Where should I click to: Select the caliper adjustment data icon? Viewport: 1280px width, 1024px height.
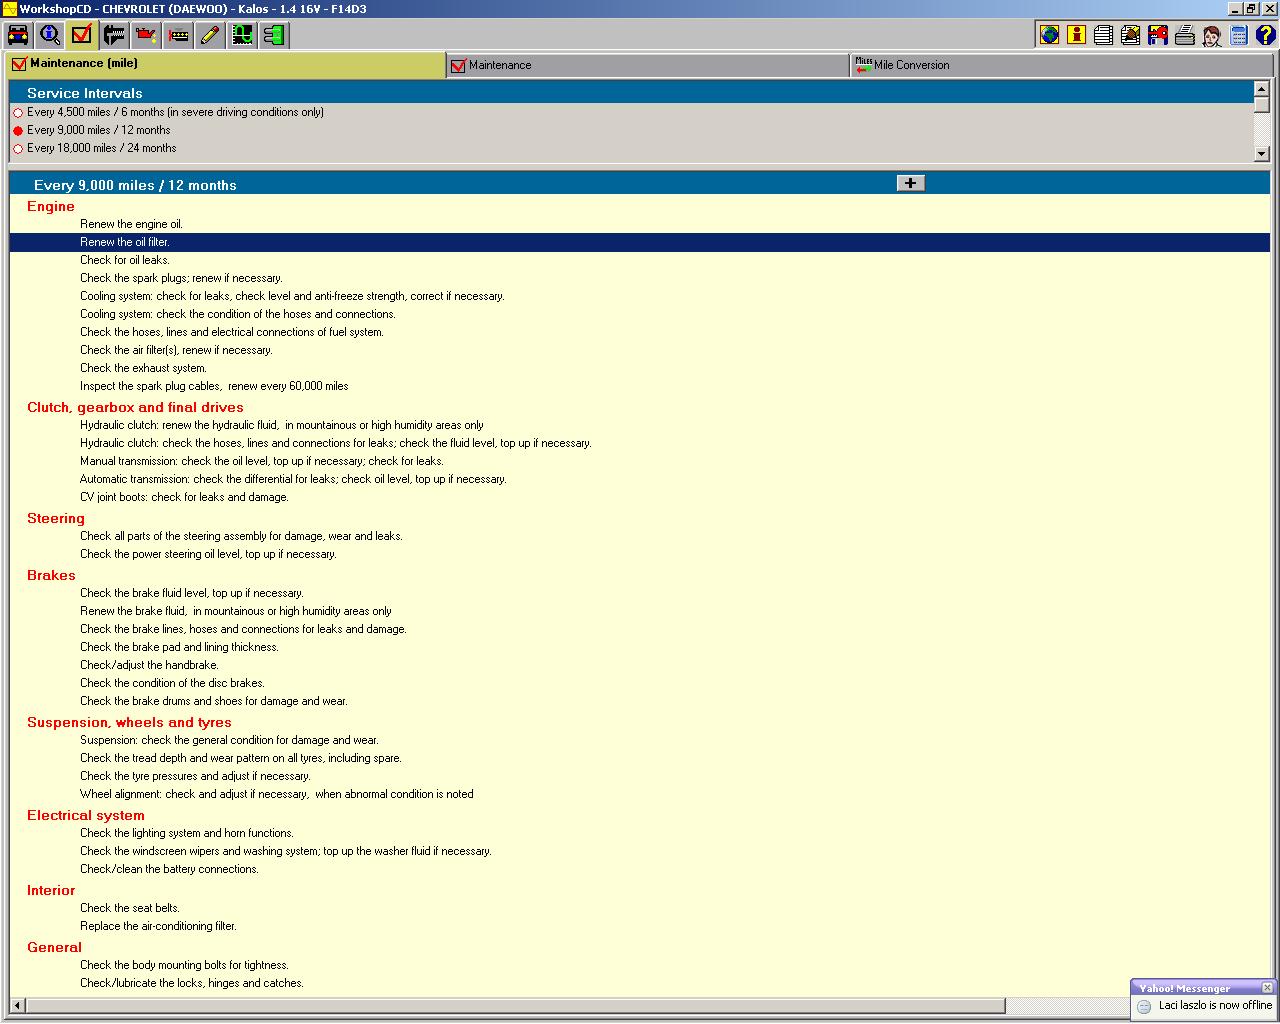click(114, 35)
